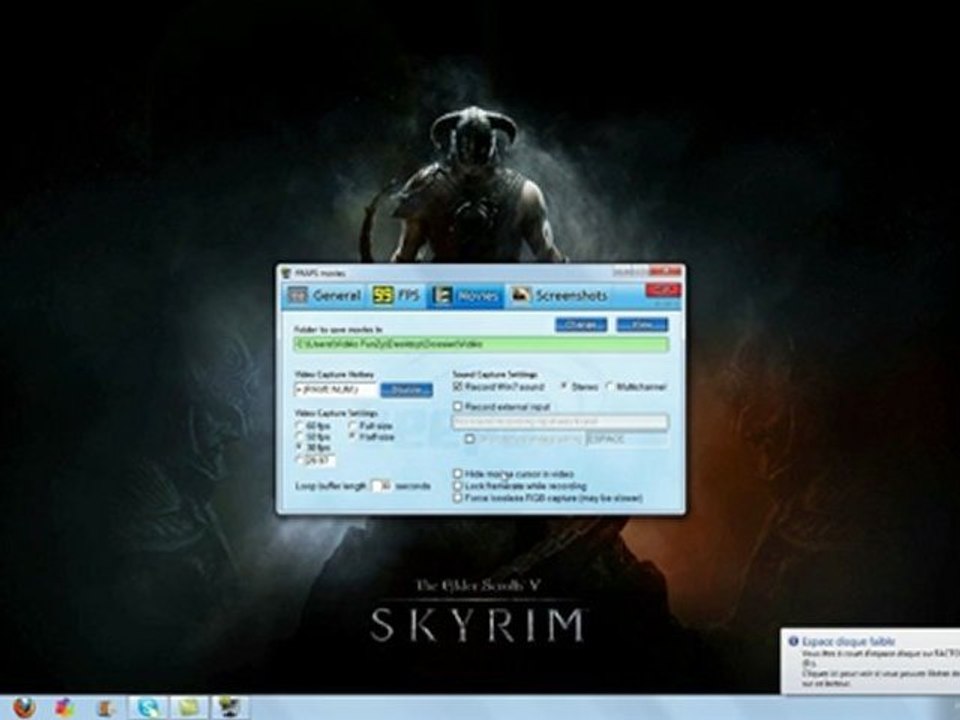
Task: Open Skype from the taskbar
Action: (x=148, y=708)
